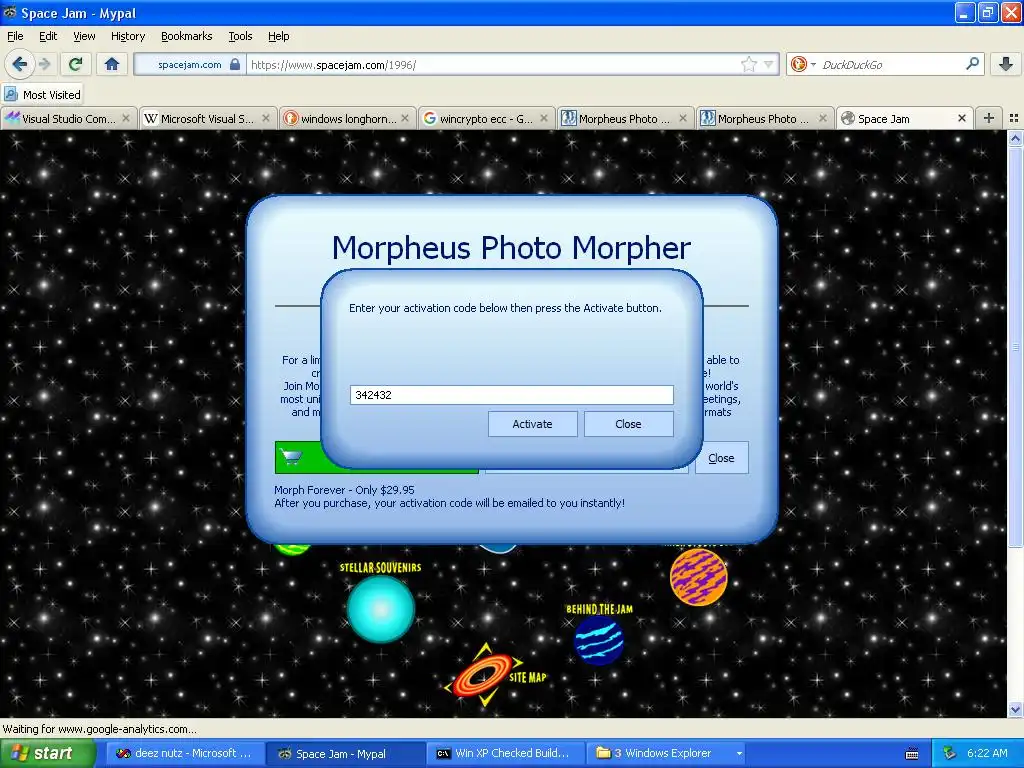The height and width of the screenshot is (768, 1024).
Task: Click the Morpheus Photo Morpher heading
Action: point(511,248)
